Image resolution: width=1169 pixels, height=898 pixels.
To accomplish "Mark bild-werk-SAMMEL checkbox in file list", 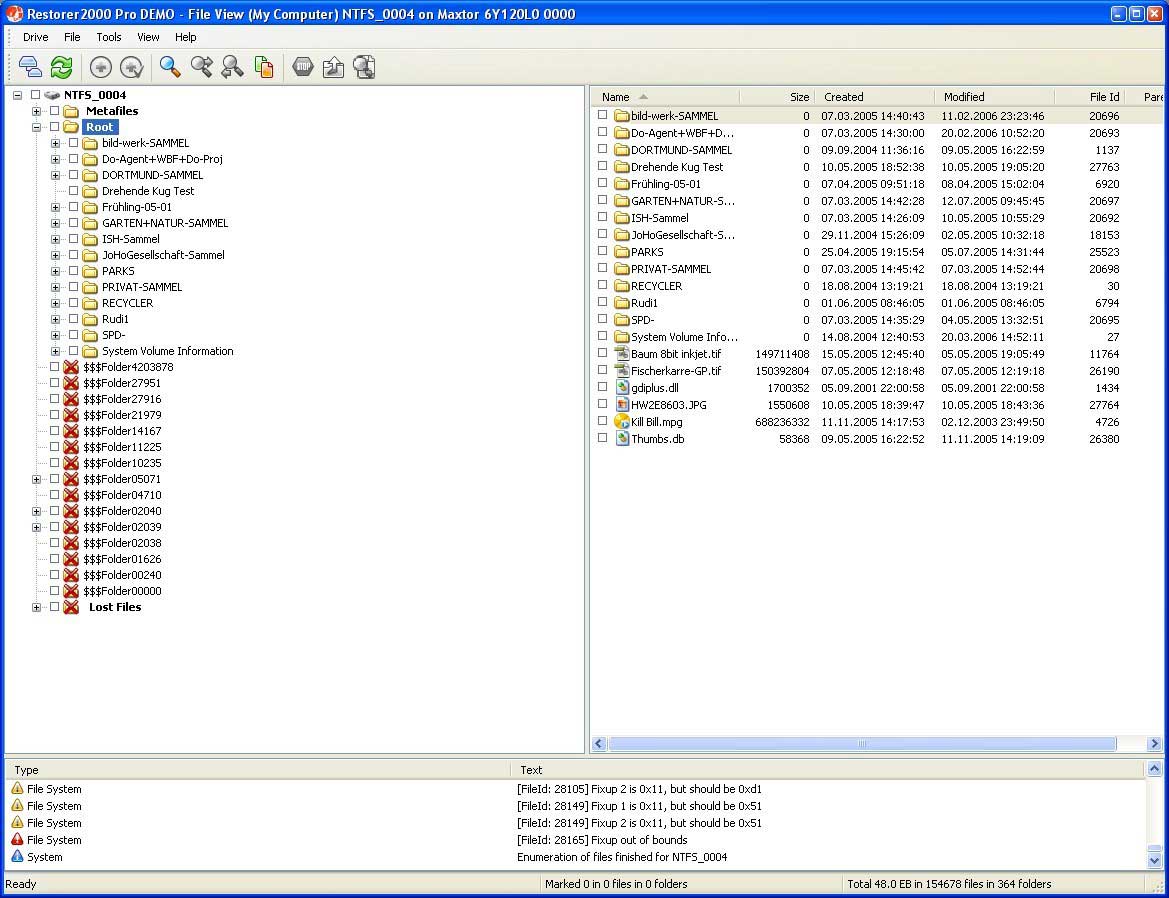I will [x=602, y=115].
